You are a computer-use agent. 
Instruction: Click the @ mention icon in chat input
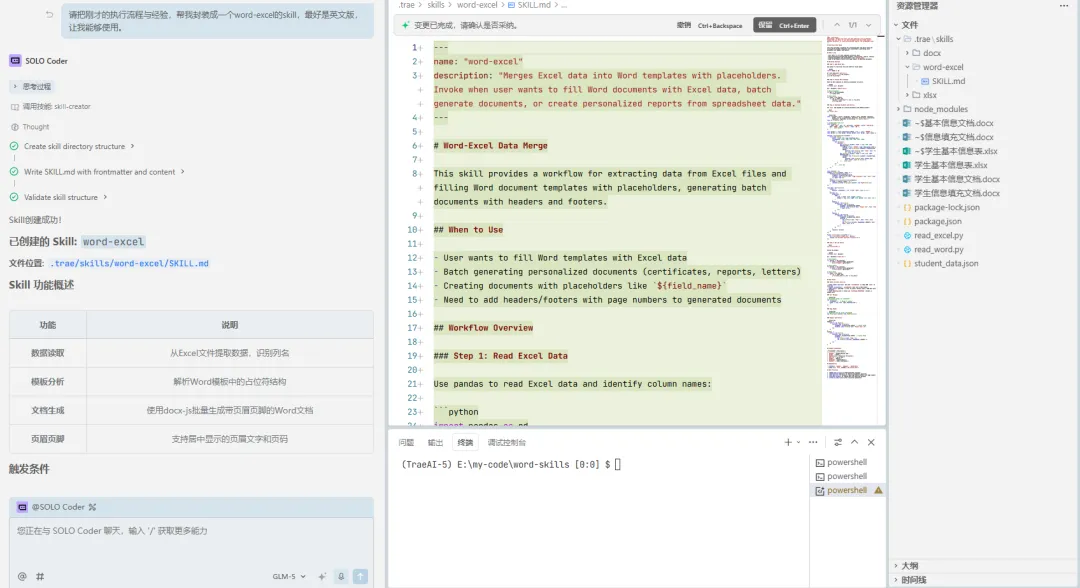click(x=22, y=576)
